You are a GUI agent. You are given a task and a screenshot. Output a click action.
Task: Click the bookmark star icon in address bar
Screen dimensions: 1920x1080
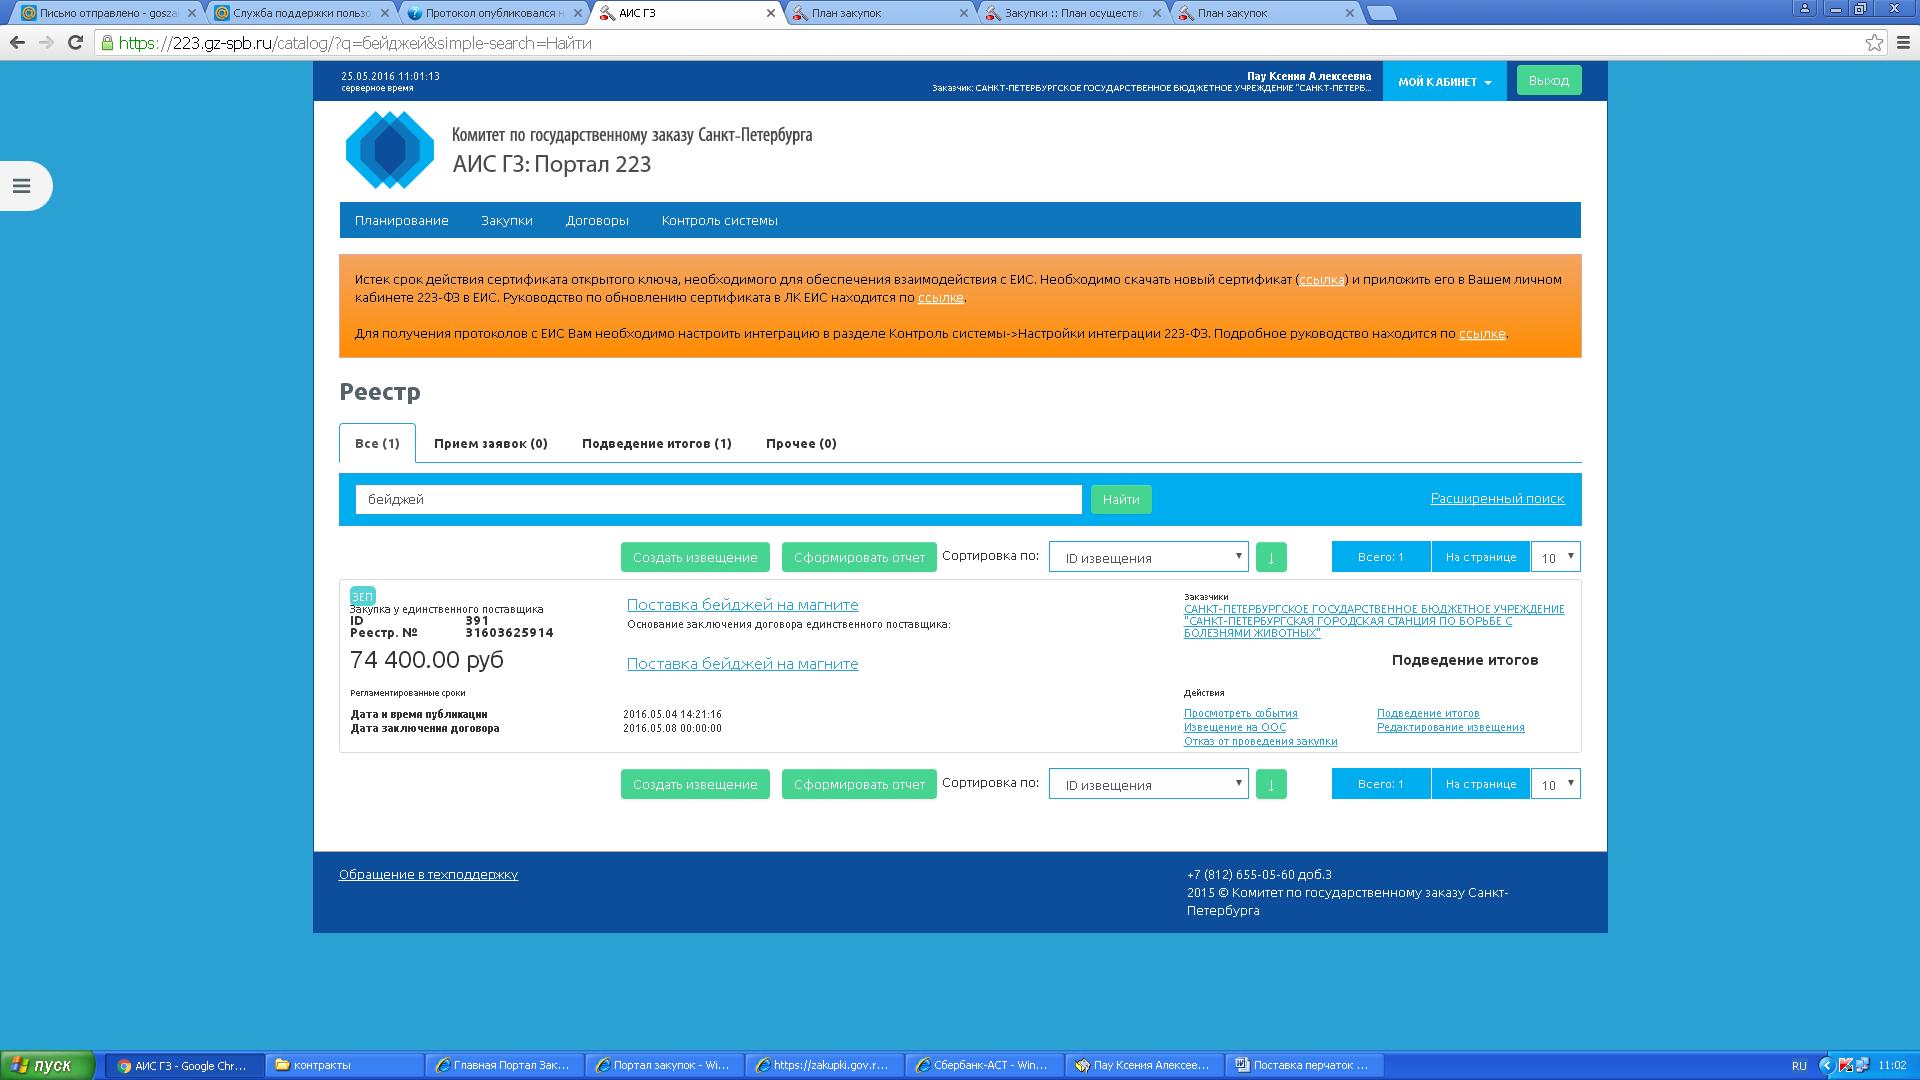[1874, 43]
